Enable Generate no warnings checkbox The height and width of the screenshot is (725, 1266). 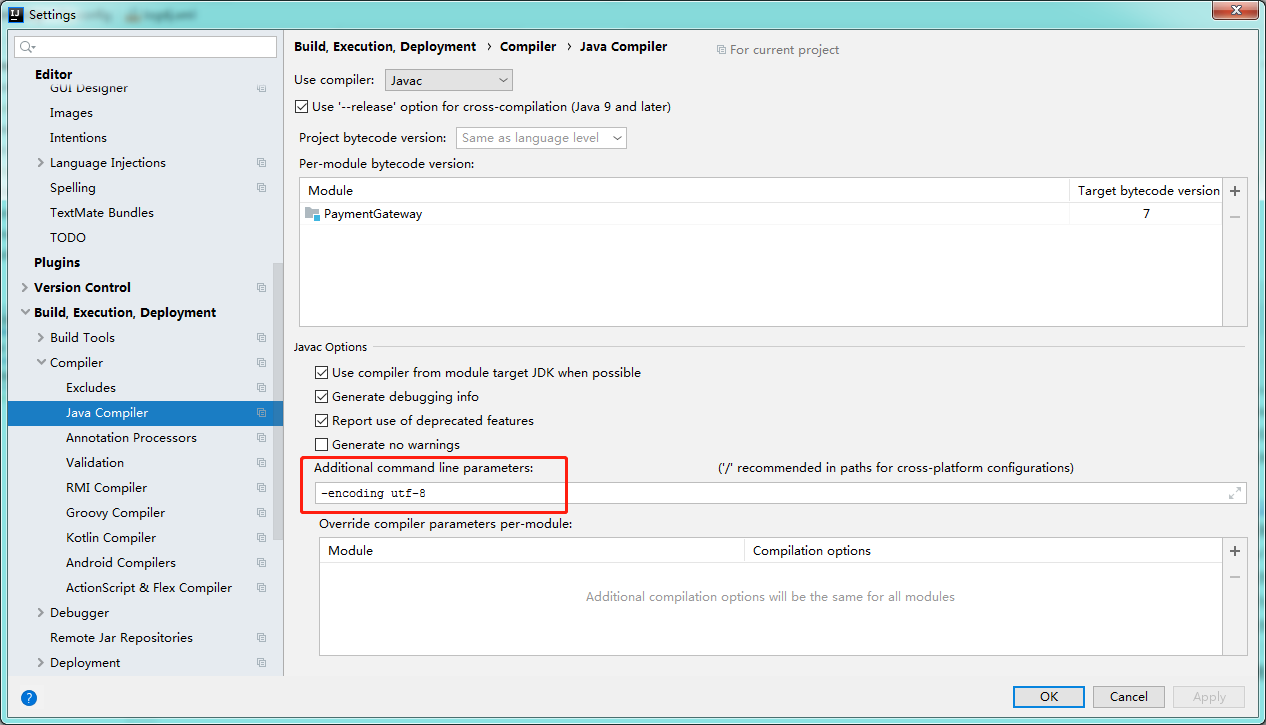coord(322,445)
